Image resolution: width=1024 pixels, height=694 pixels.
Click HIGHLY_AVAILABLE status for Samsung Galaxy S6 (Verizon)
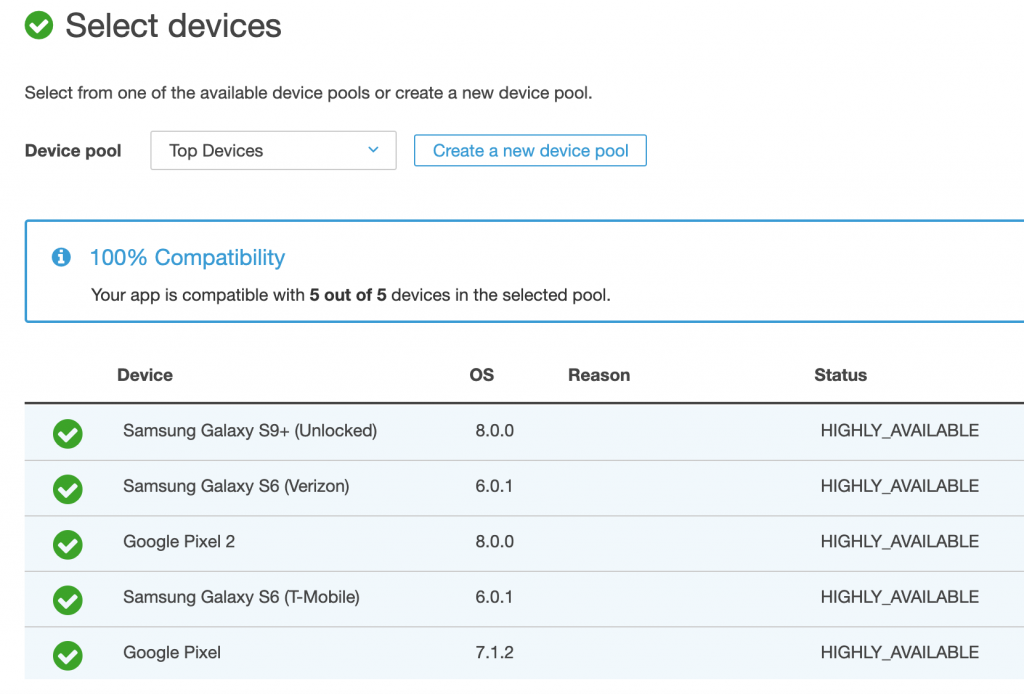899,486
